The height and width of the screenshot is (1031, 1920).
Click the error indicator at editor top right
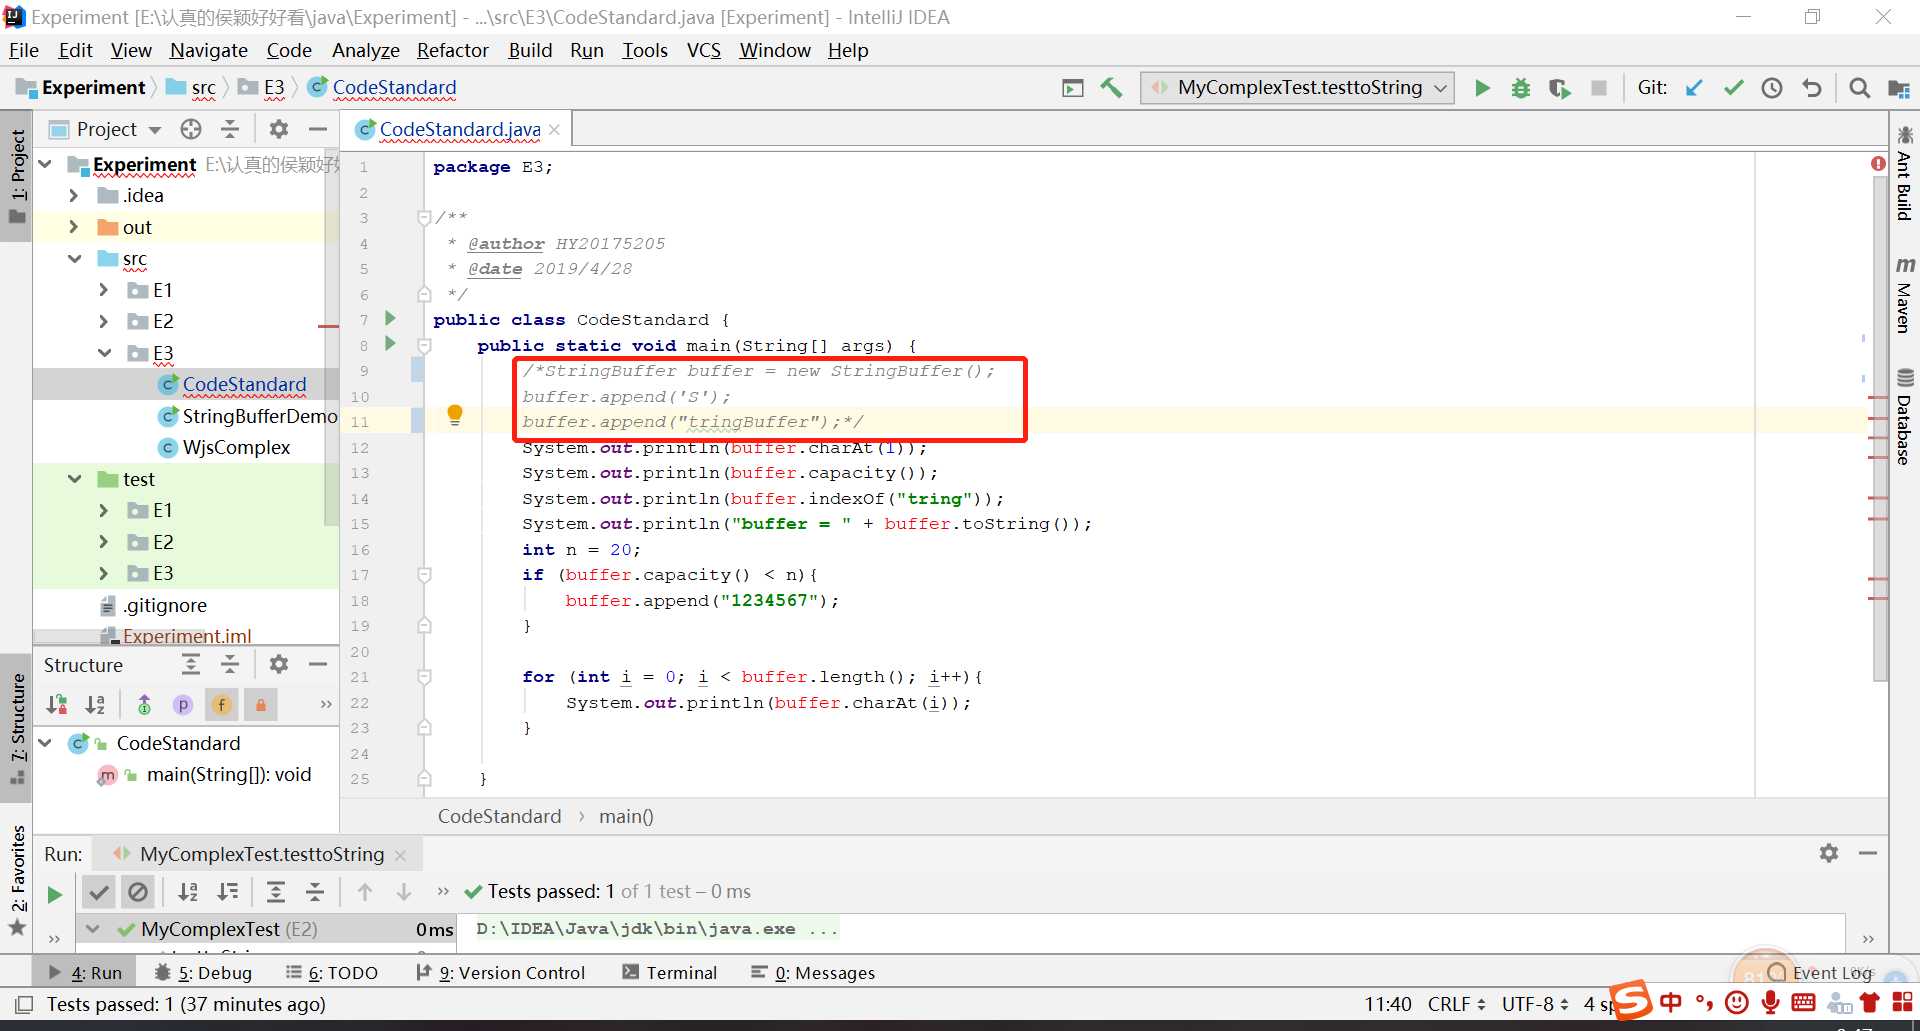(x=1878, y=163)
